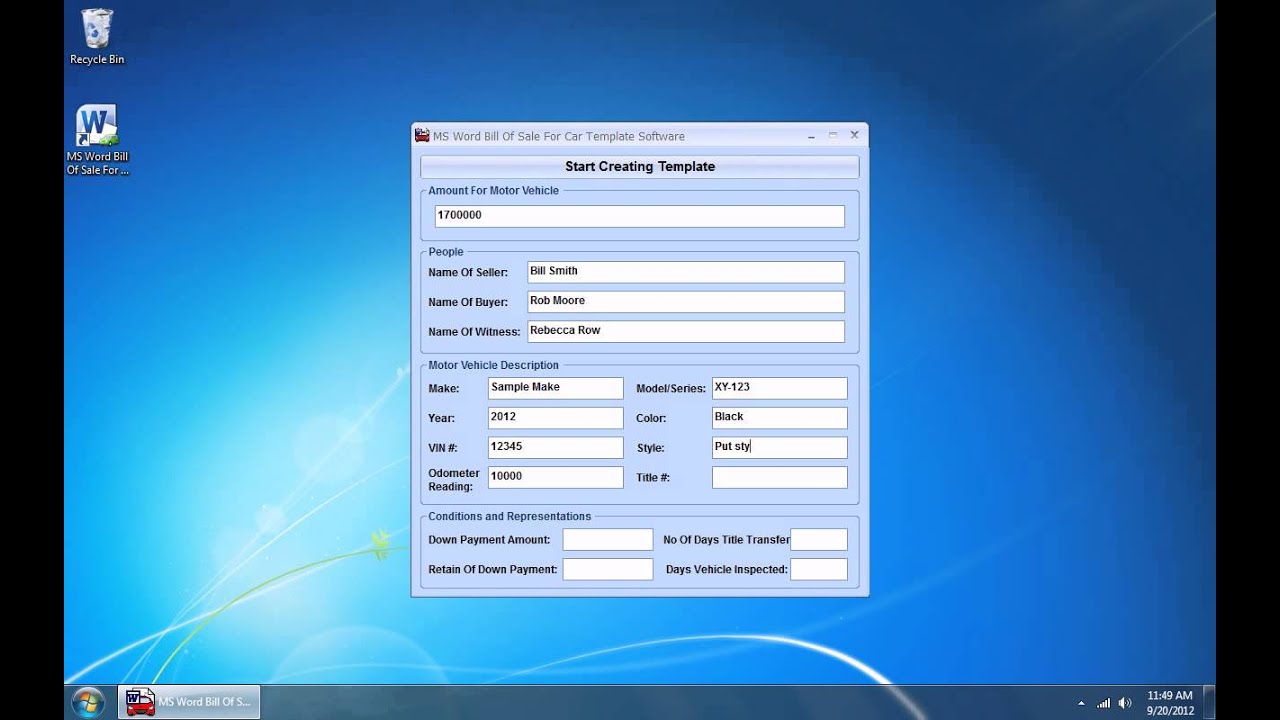1280x720 pixels.
Task: Click the Year input field
Action: pyautogui.click(x=556, y=418)
